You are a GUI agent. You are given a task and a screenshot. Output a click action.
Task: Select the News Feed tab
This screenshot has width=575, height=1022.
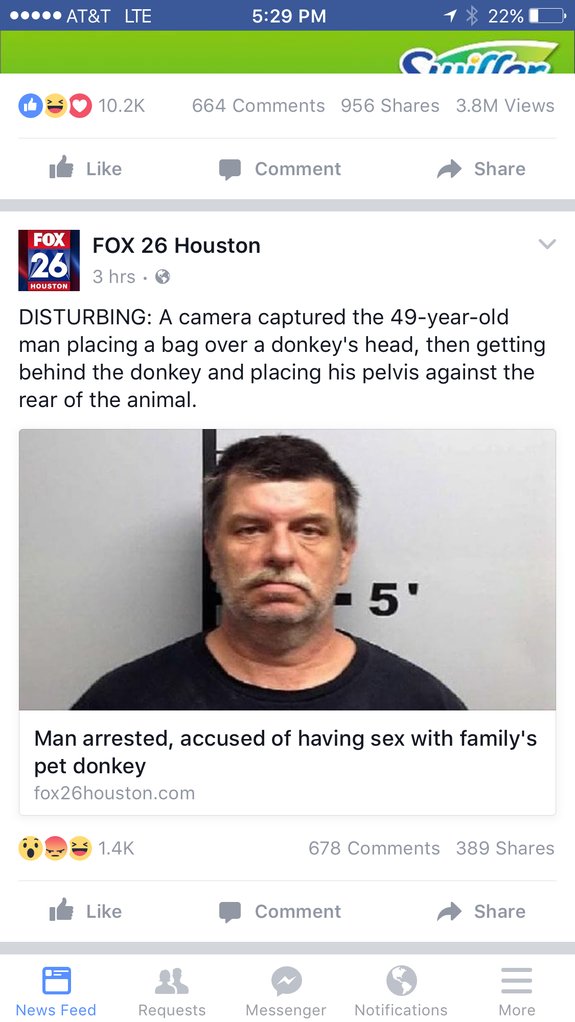(56, 991)
